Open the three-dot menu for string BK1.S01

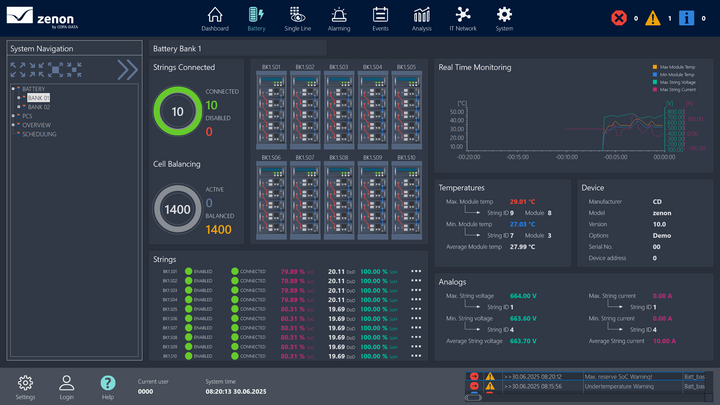(x=416, y=271)
